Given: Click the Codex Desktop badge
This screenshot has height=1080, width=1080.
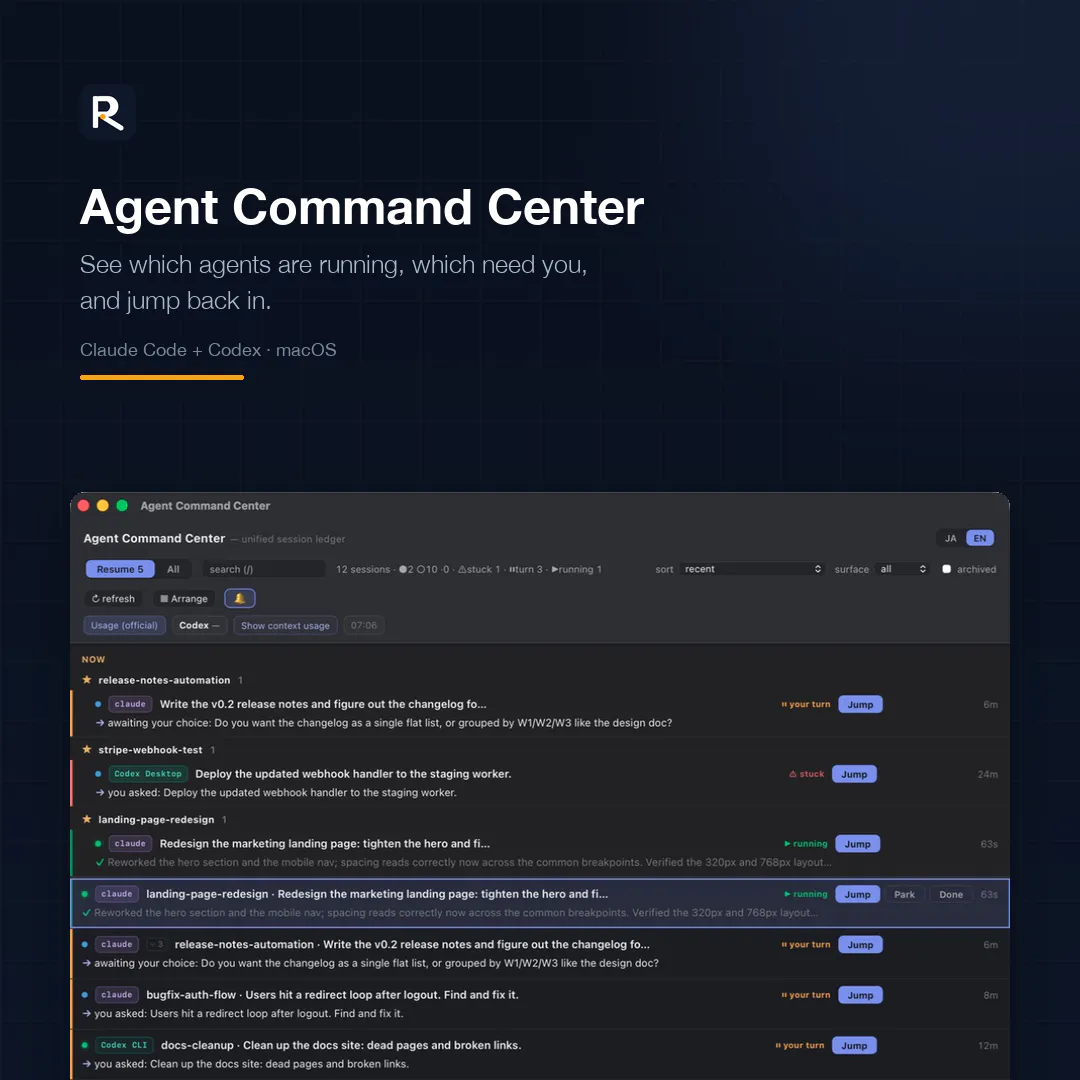Looking at the screenshot, I should tap(148, 773).
